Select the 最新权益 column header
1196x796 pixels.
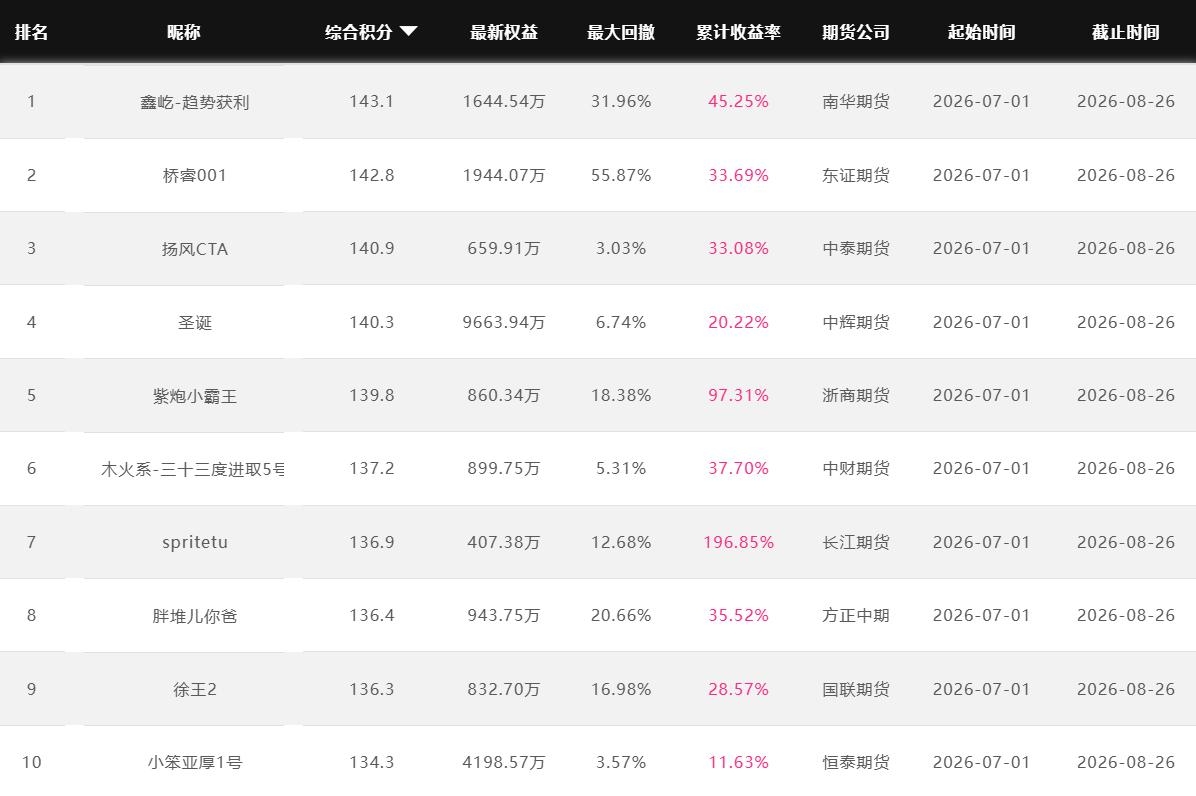coord(504,32)
